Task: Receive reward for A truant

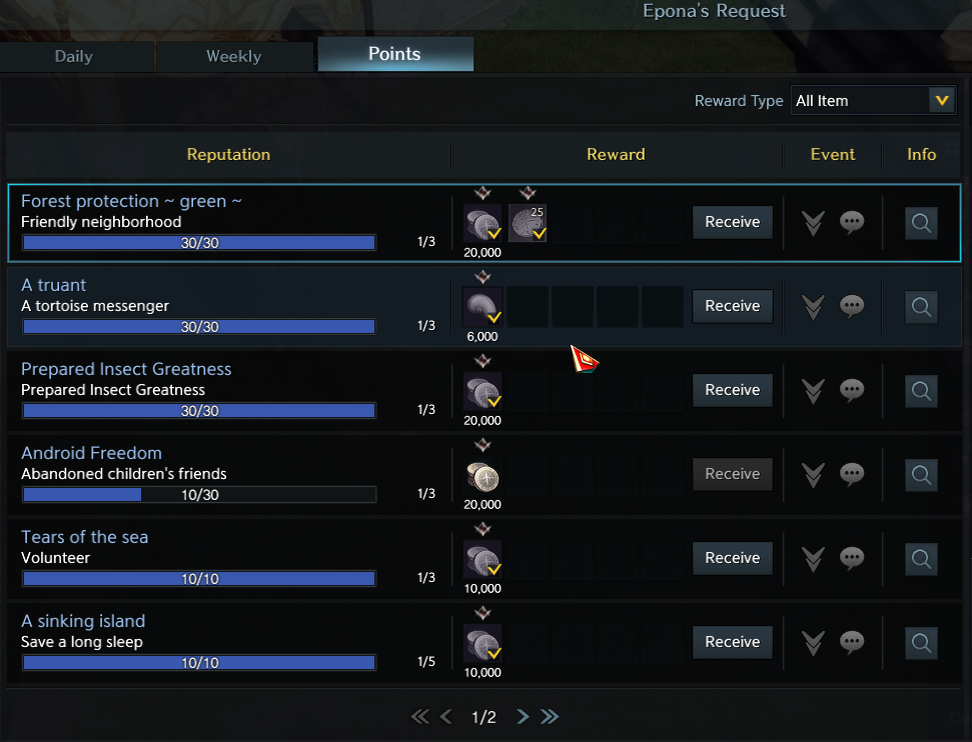Action: [732, 306]
